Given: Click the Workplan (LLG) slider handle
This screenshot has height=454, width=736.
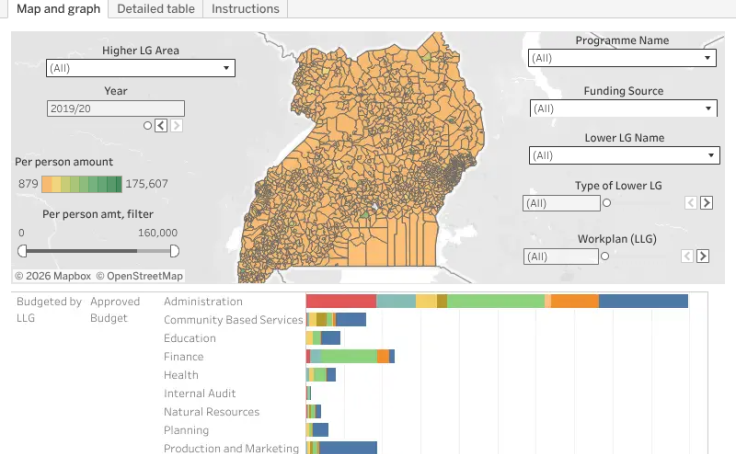Looking at the screenshot, I should [x=605, y=256].
